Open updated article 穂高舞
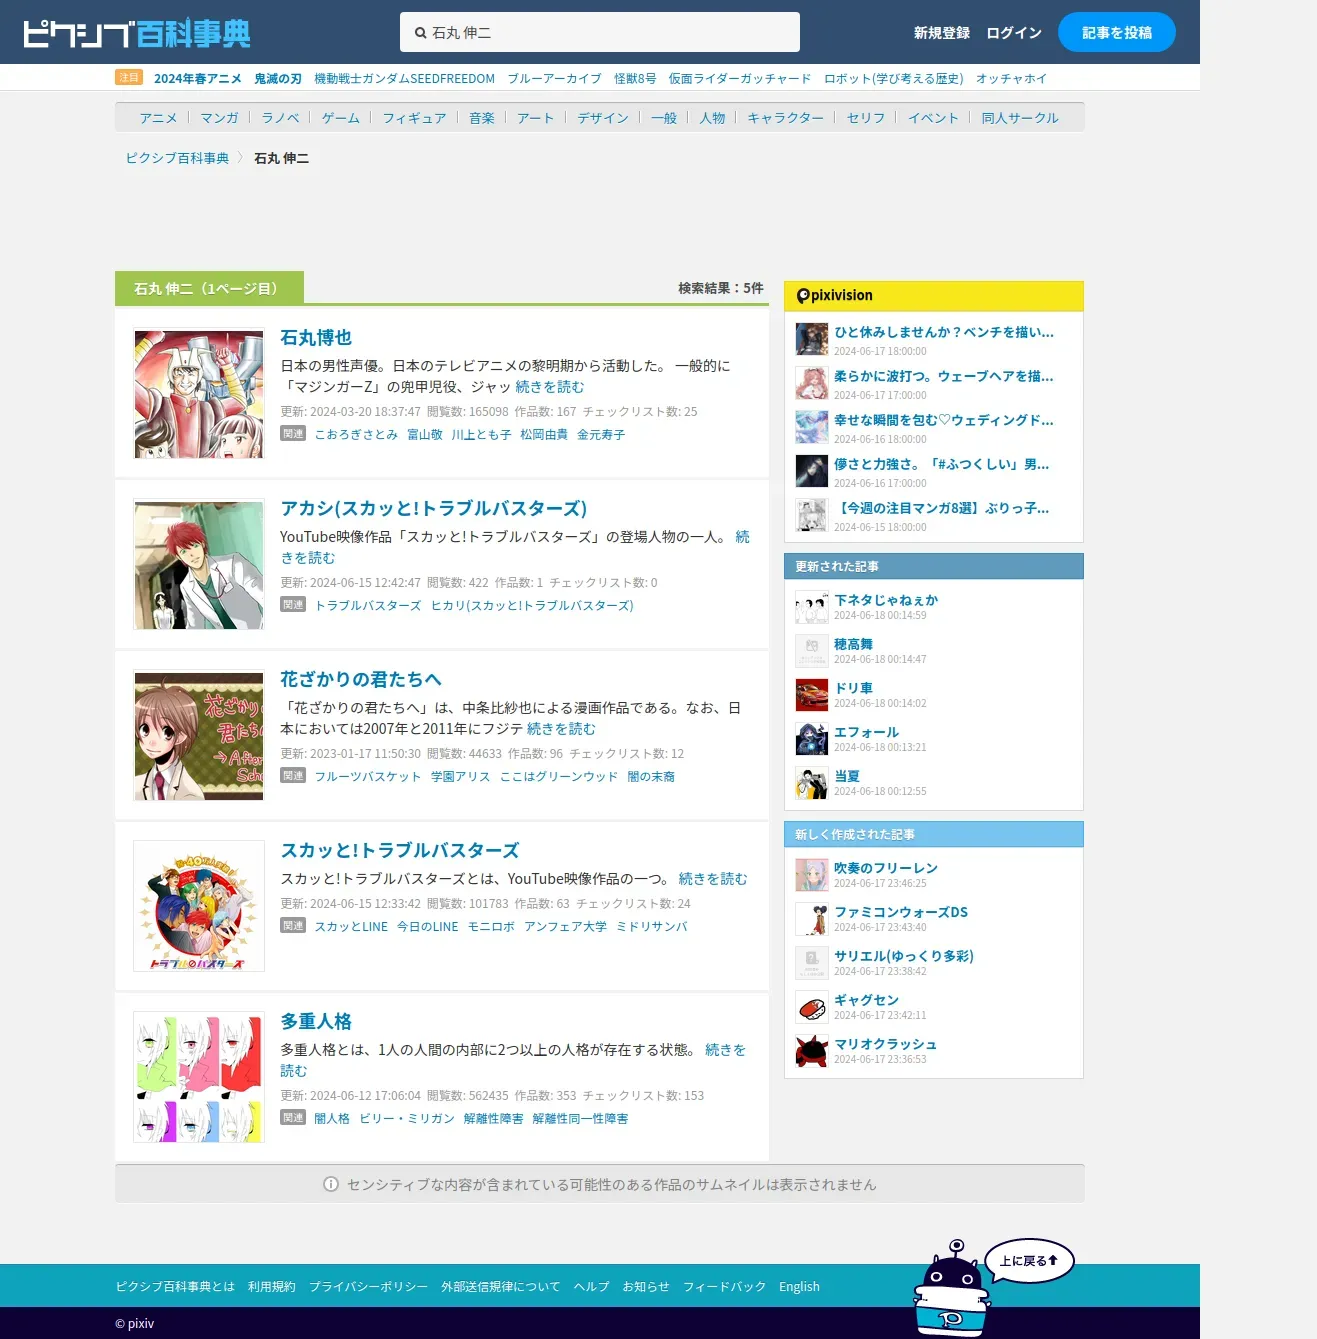 tap(853, 644)
